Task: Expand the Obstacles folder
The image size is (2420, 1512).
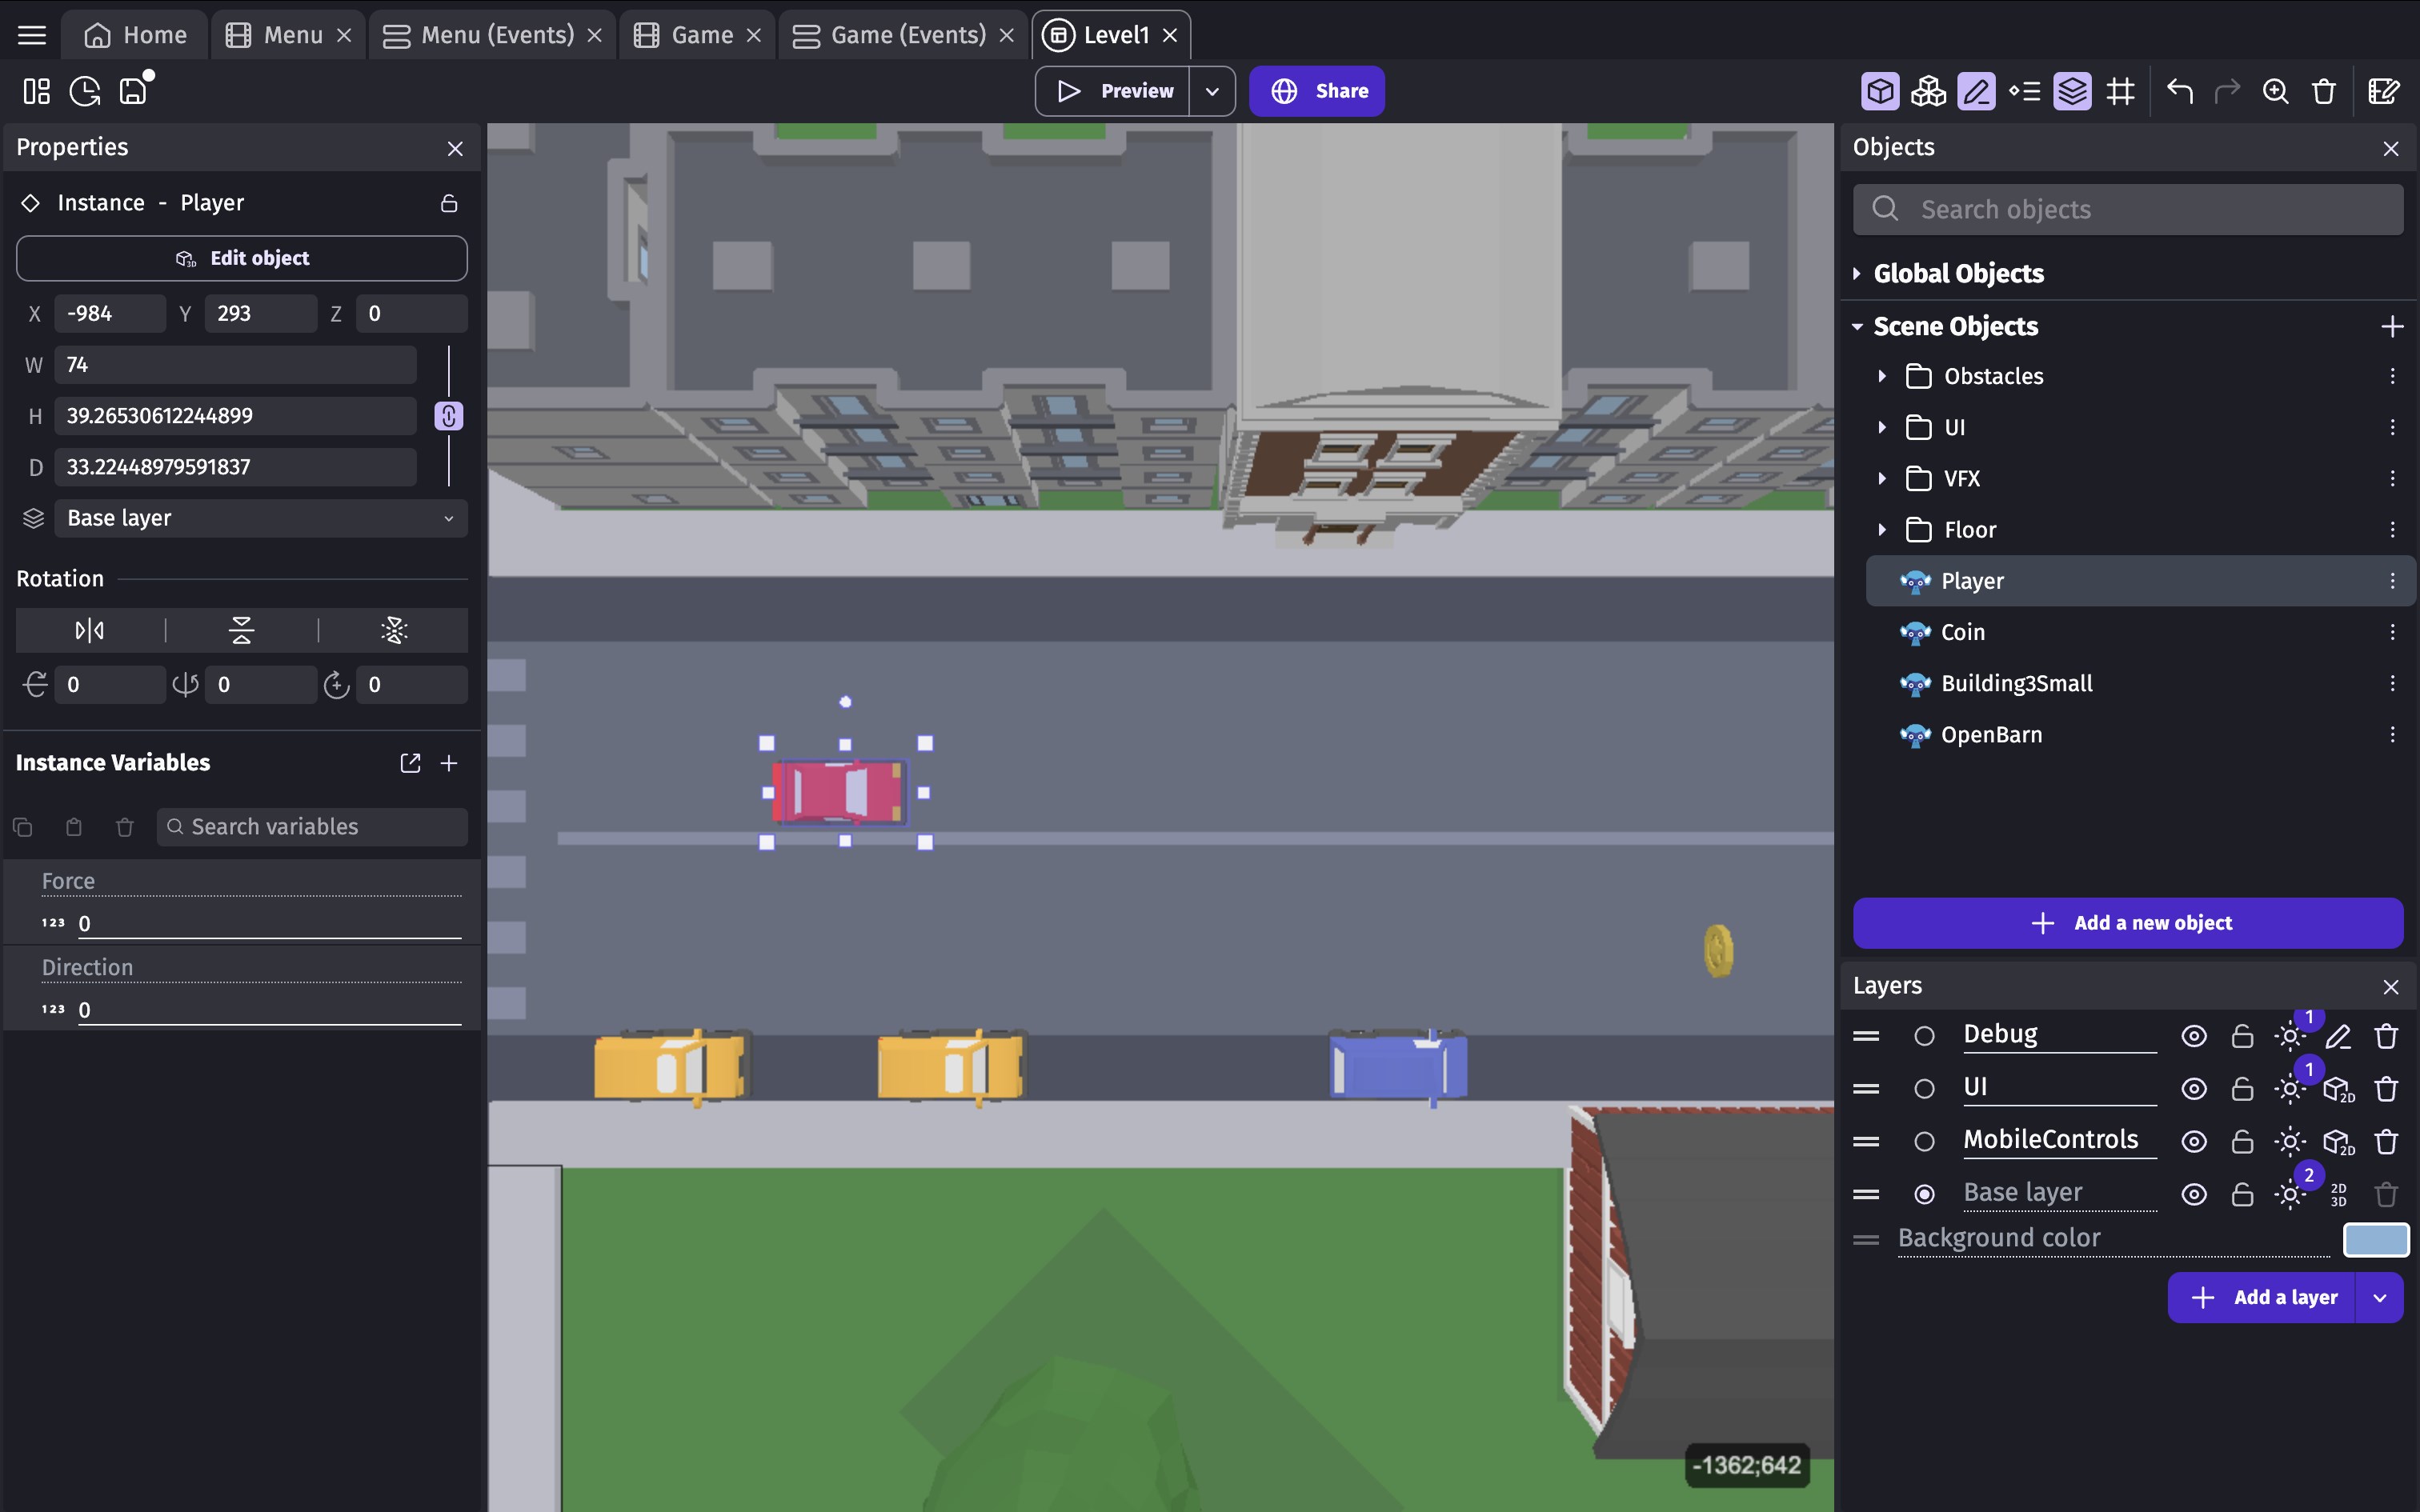Action: 1882,376
